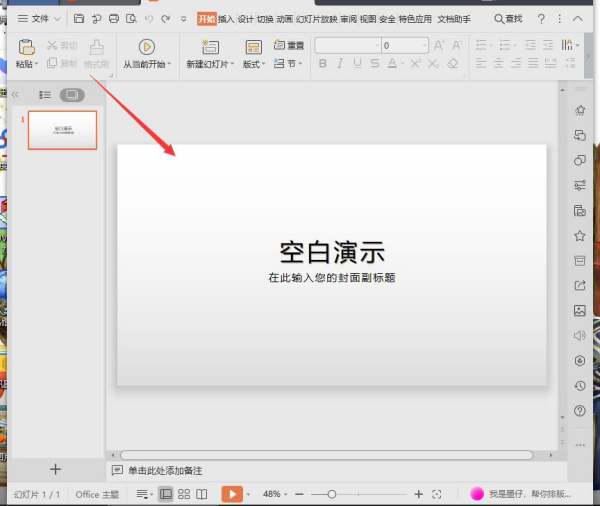
Task: Toggle Bold formatting
Action: pyautogui.click(x=323, y=63)
